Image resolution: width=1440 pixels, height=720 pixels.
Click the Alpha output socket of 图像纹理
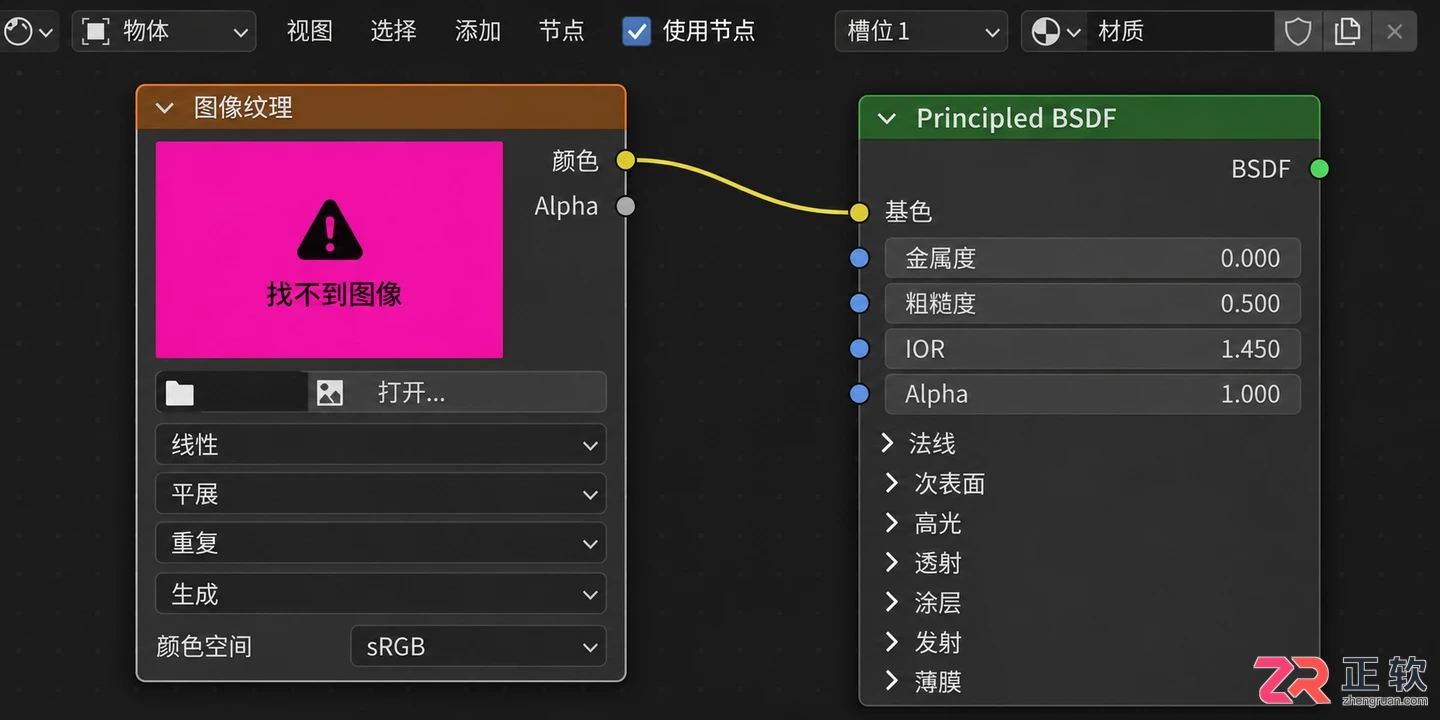pyautogui.click(x=625, y=206)
